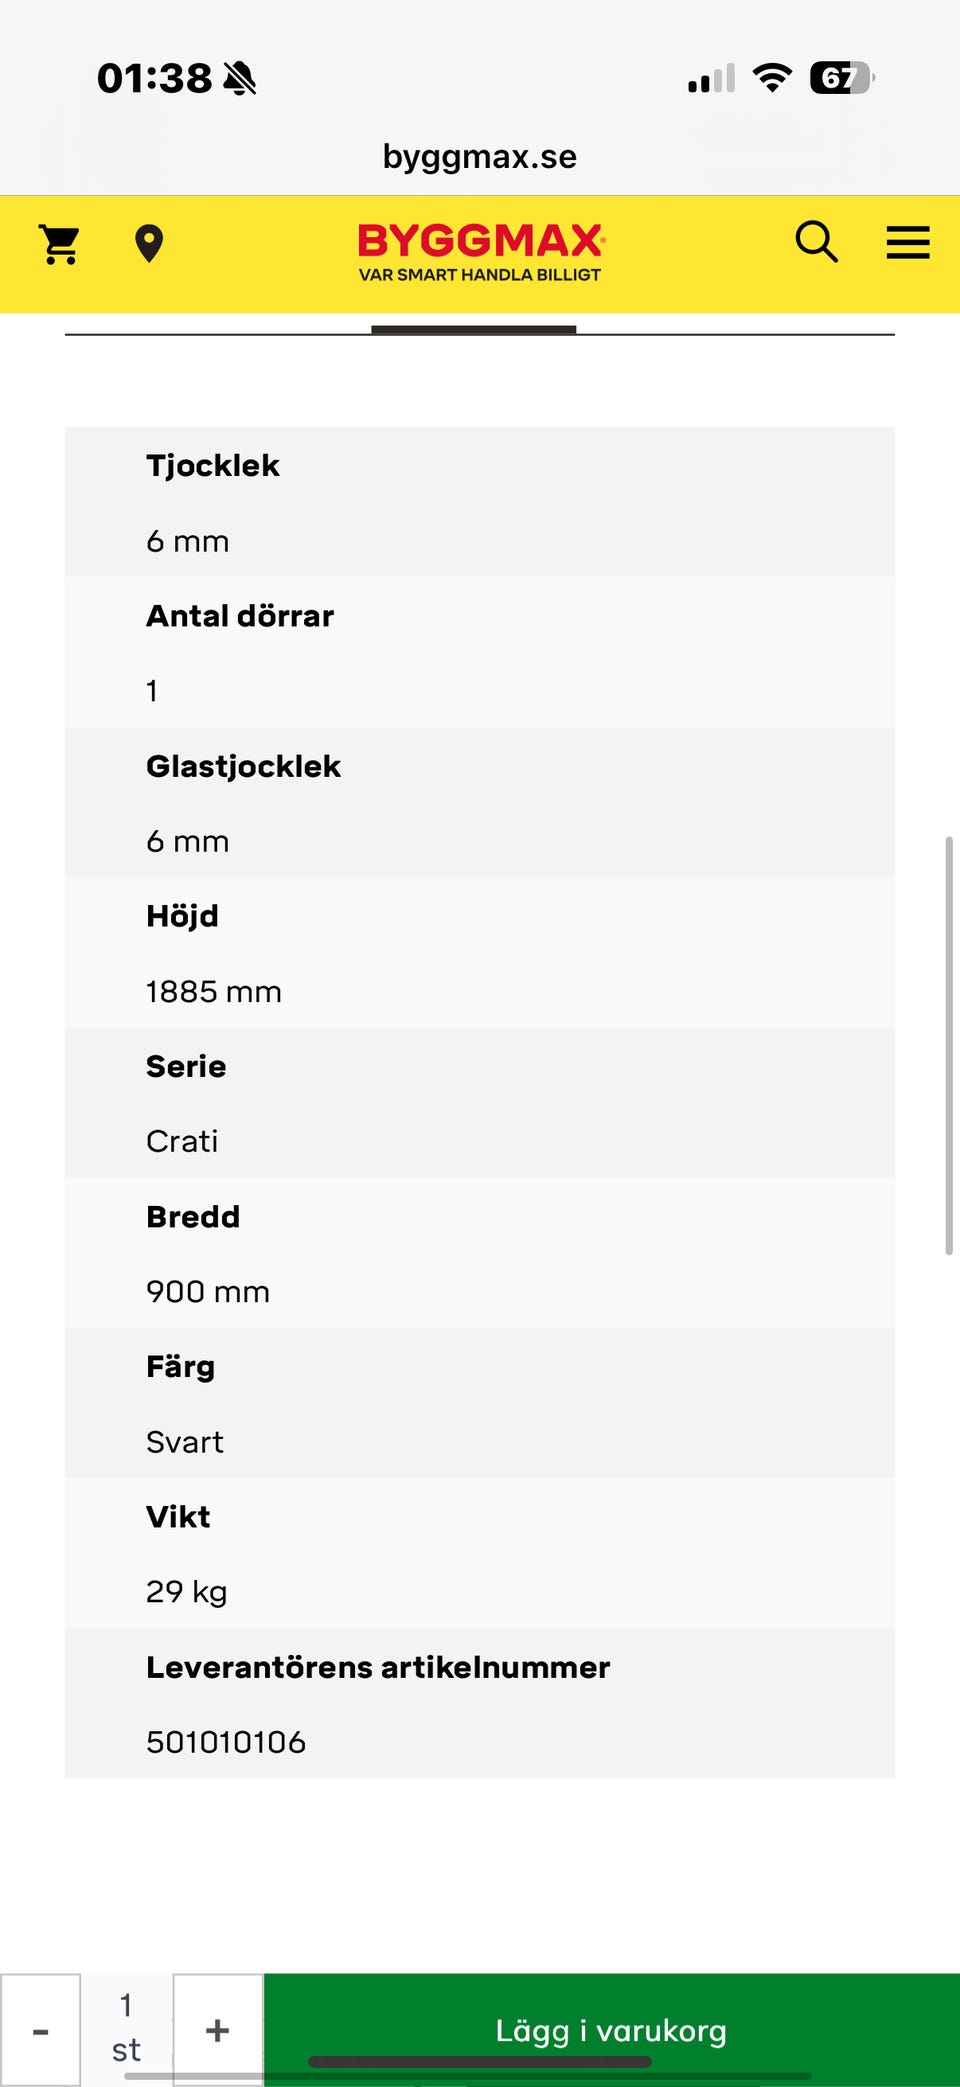Click the page scrollbar on the right
960x2087 pixels.
click(x=948, y=1045)
